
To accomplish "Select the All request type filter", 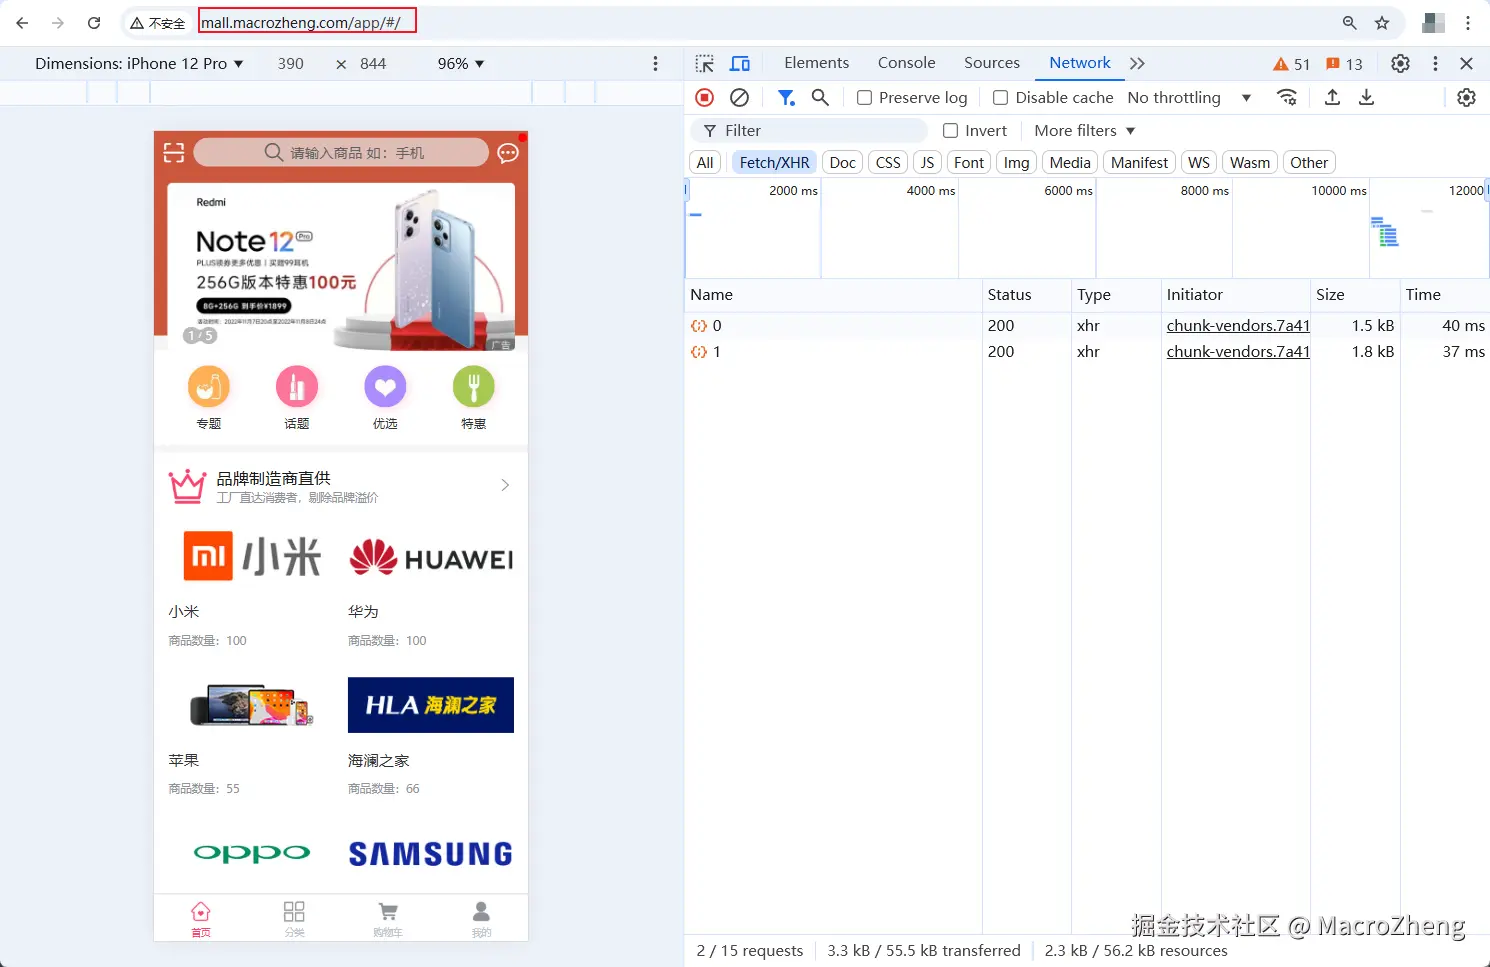I will click(x=705, y=162).
